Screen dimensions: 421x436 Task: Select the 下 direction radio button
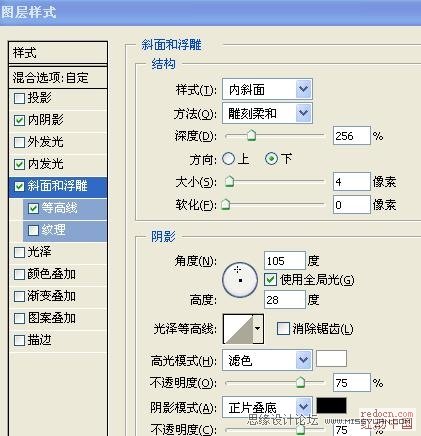pyautogui.click(x=271, y=159)
